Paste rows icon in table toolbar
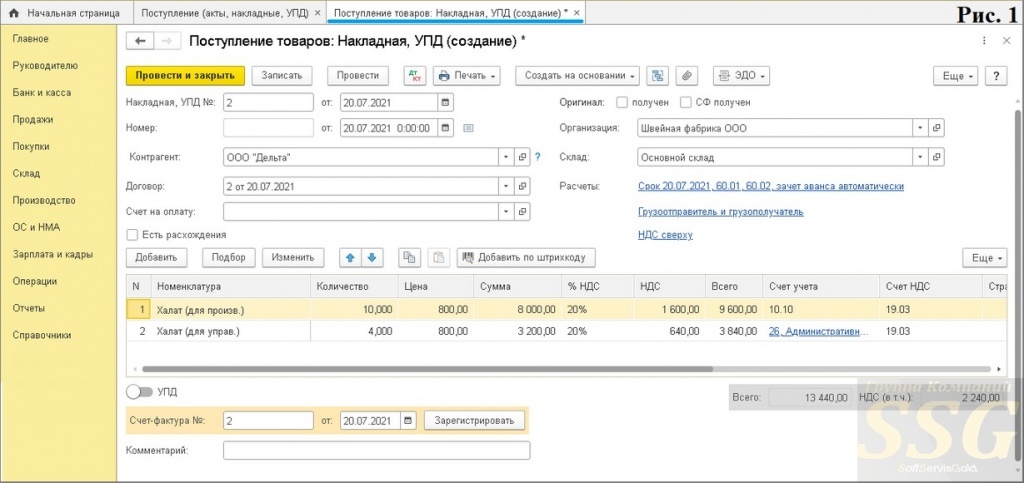The height and width of the screenshot is (483, 1024). pos(439,258)
